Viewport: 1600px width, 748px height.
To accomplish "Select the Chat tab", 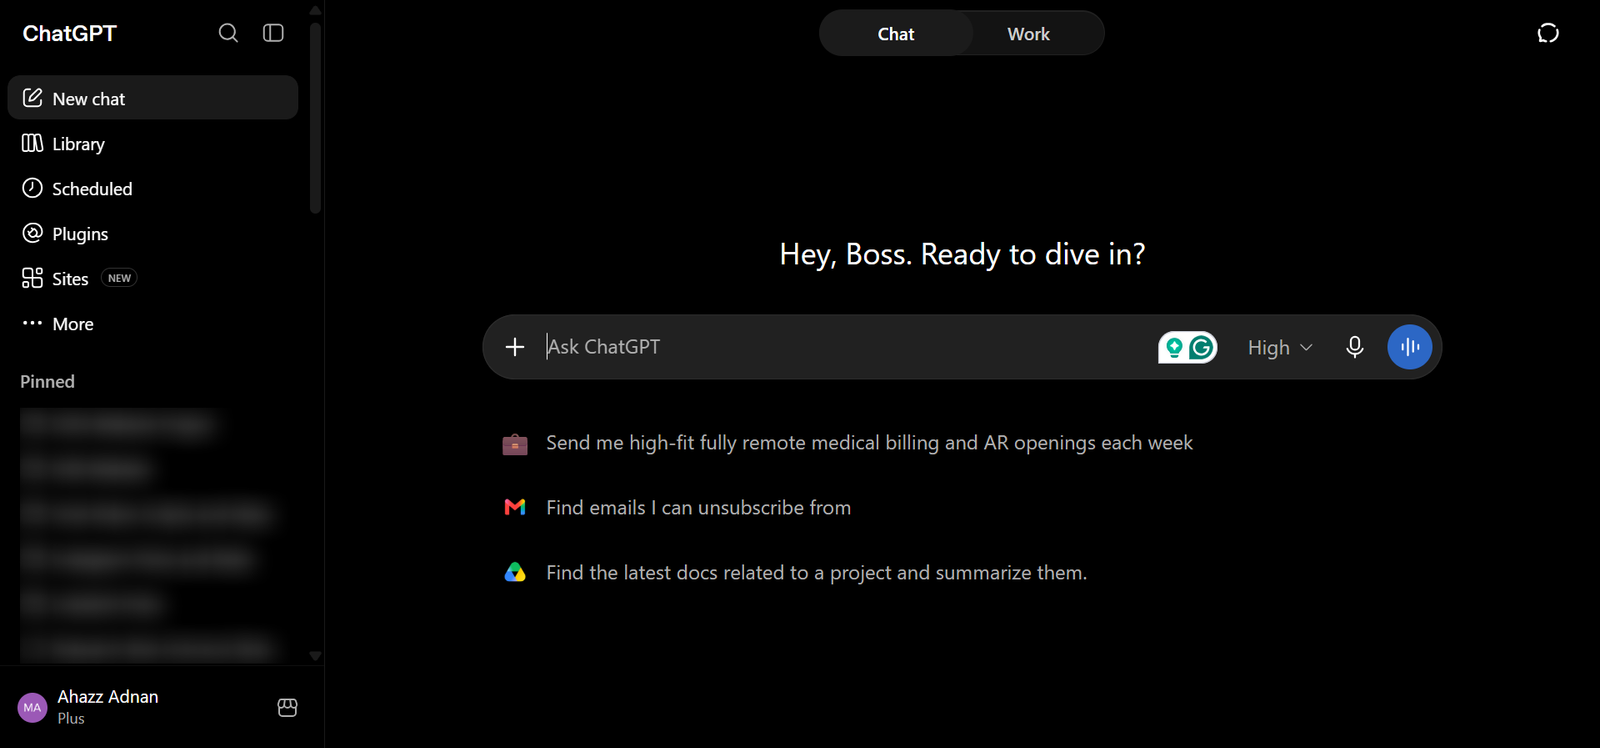I will (896, 34).
